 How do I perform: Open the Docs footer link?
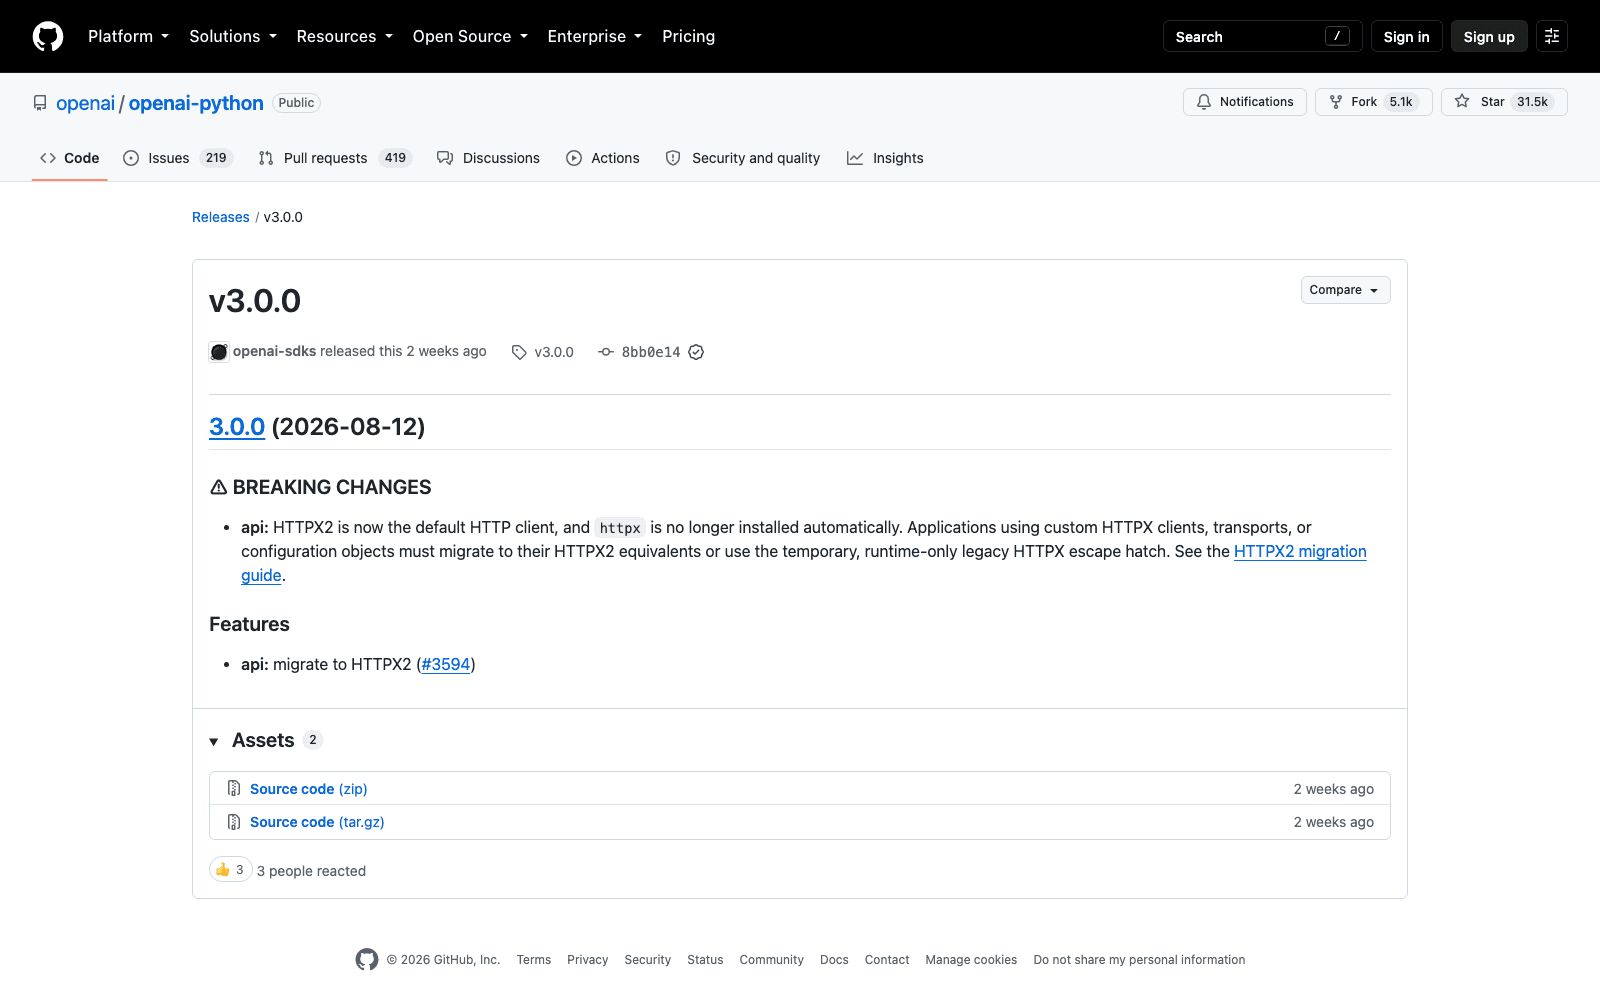(x=834, y=960)
